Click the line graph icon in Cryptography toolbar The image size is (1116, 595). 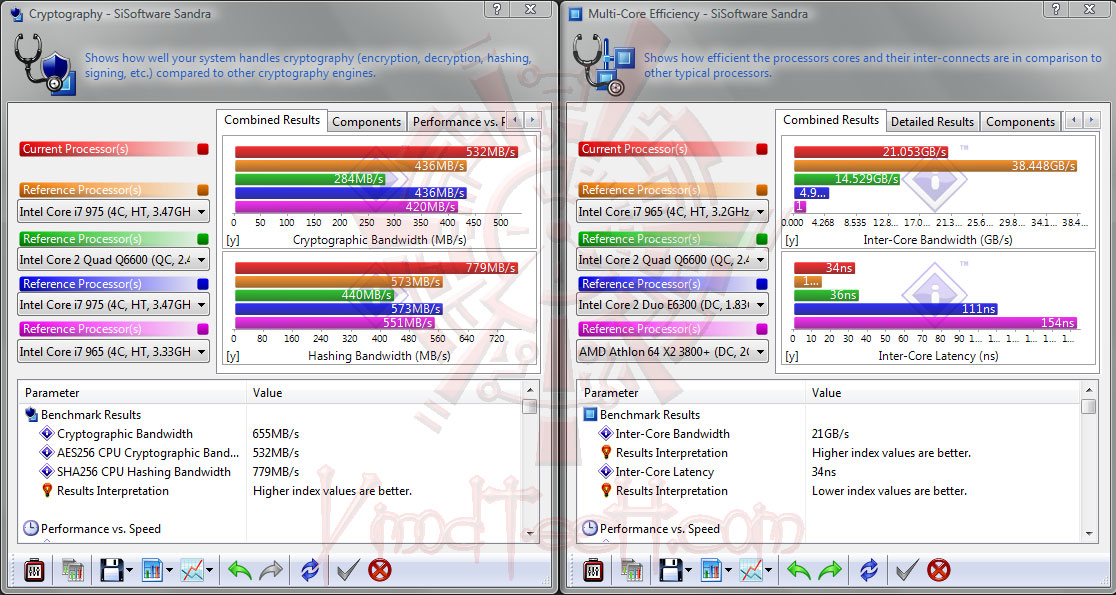click(192, 570)
